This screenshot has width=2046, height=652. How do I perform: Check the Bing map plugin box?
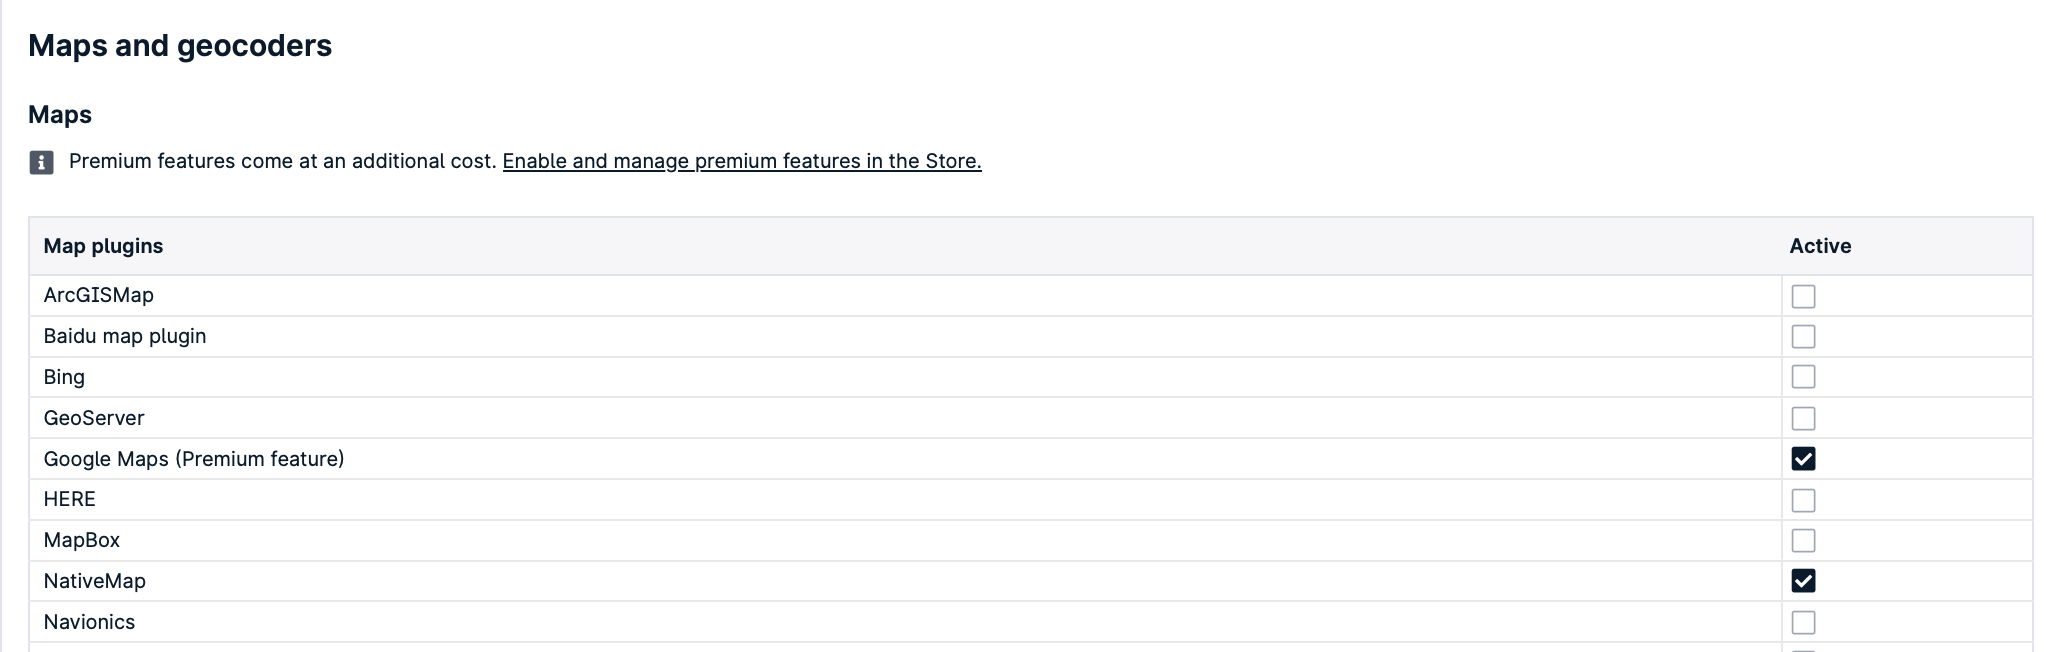pos(1804,377)
